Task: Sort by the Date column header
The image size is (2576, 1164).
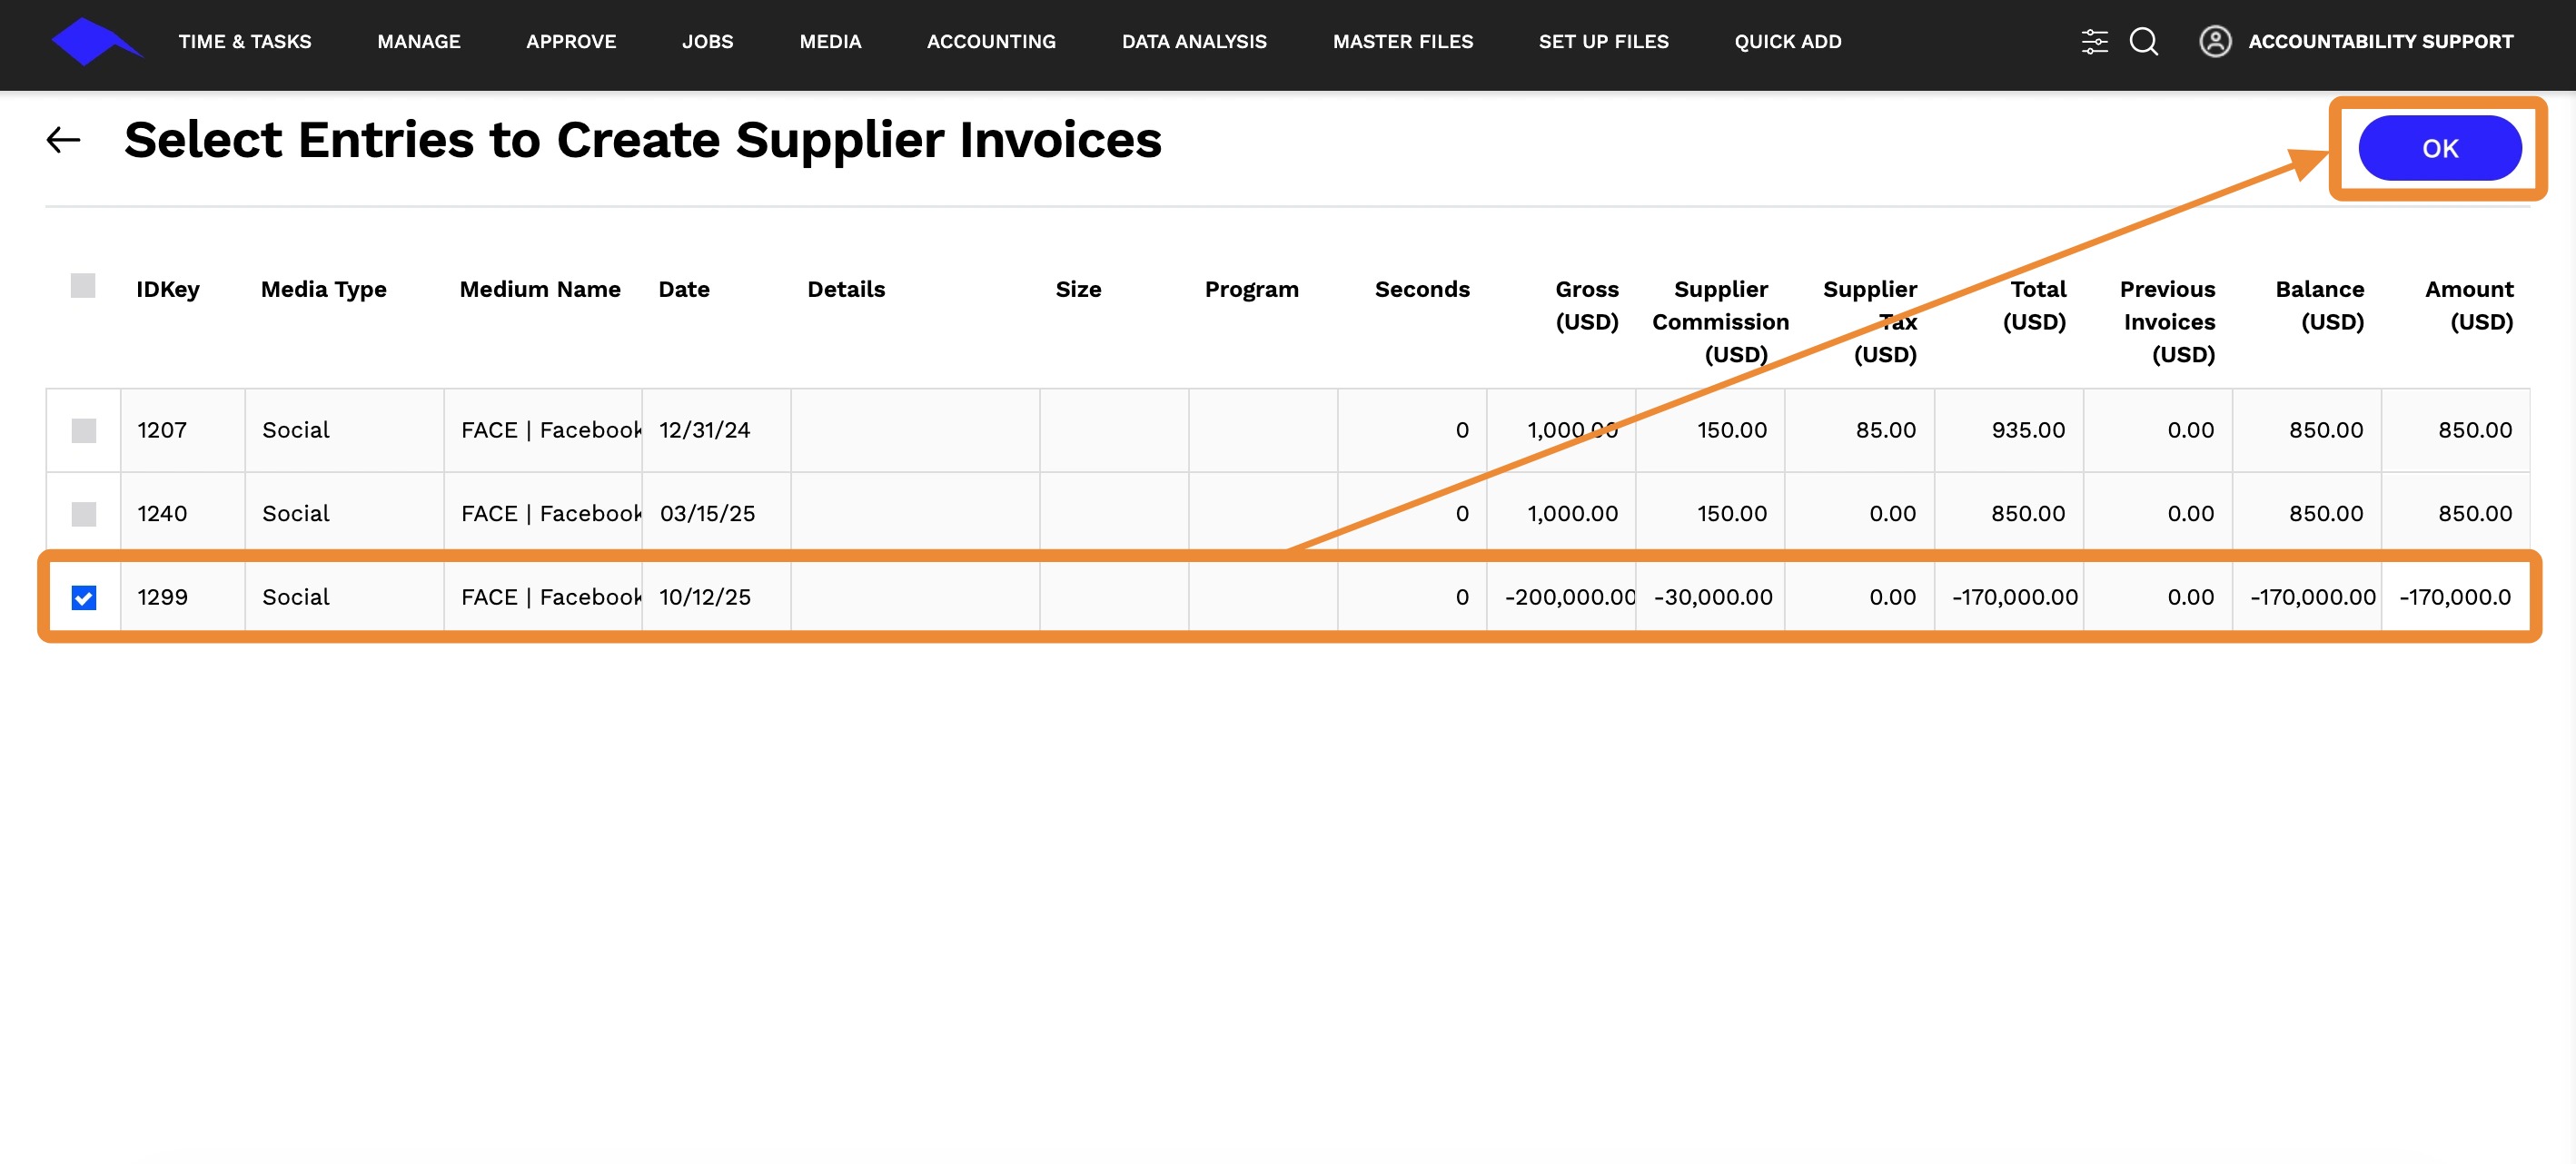Action: [684, 290]
